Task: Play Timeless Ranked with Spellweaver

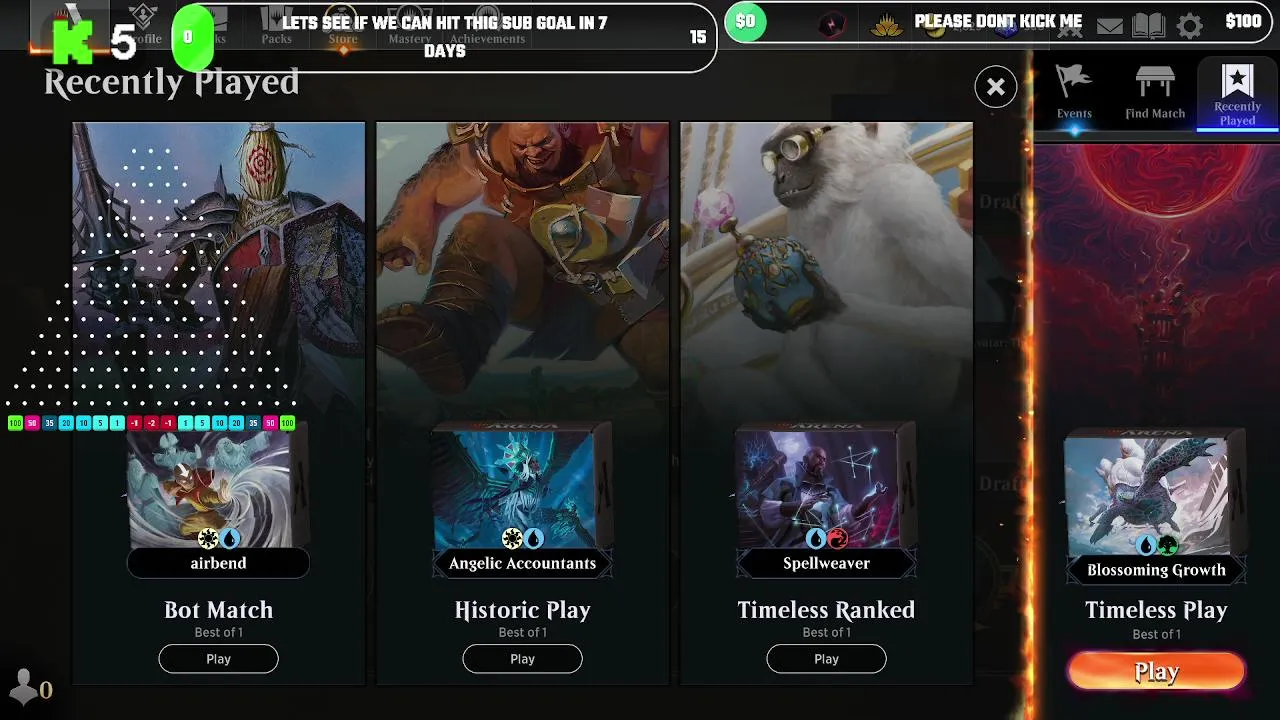Action: coord(826,659)
